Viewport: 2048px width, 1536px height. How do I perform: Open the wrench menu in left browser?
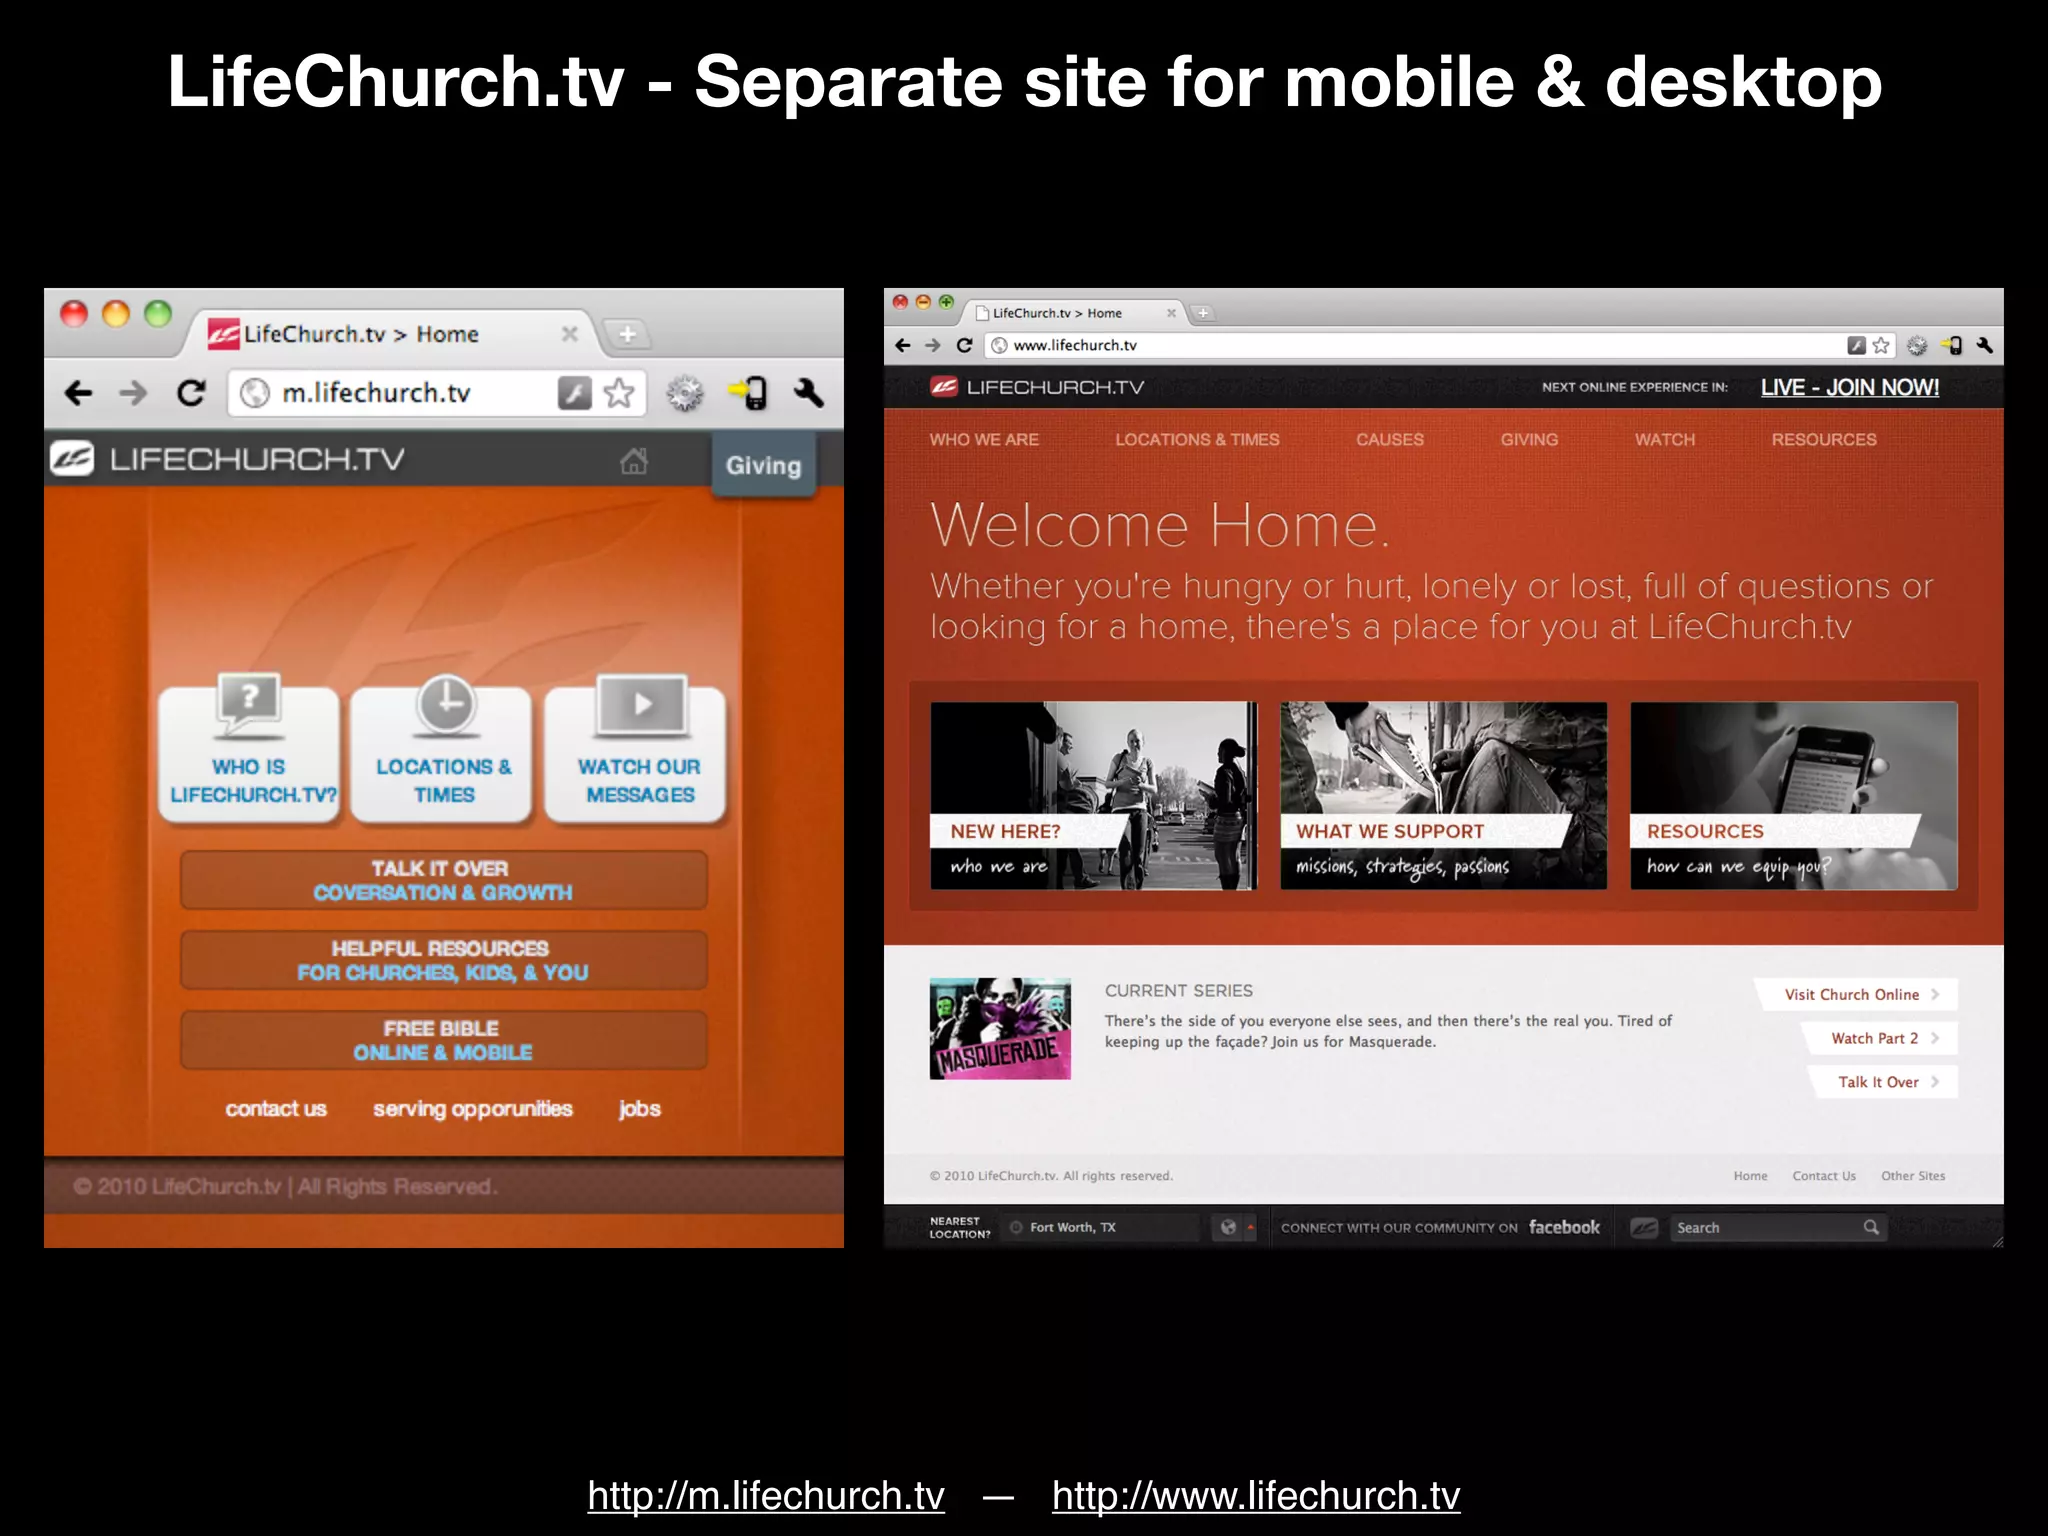pyautogui.click(x=809, y=393)
